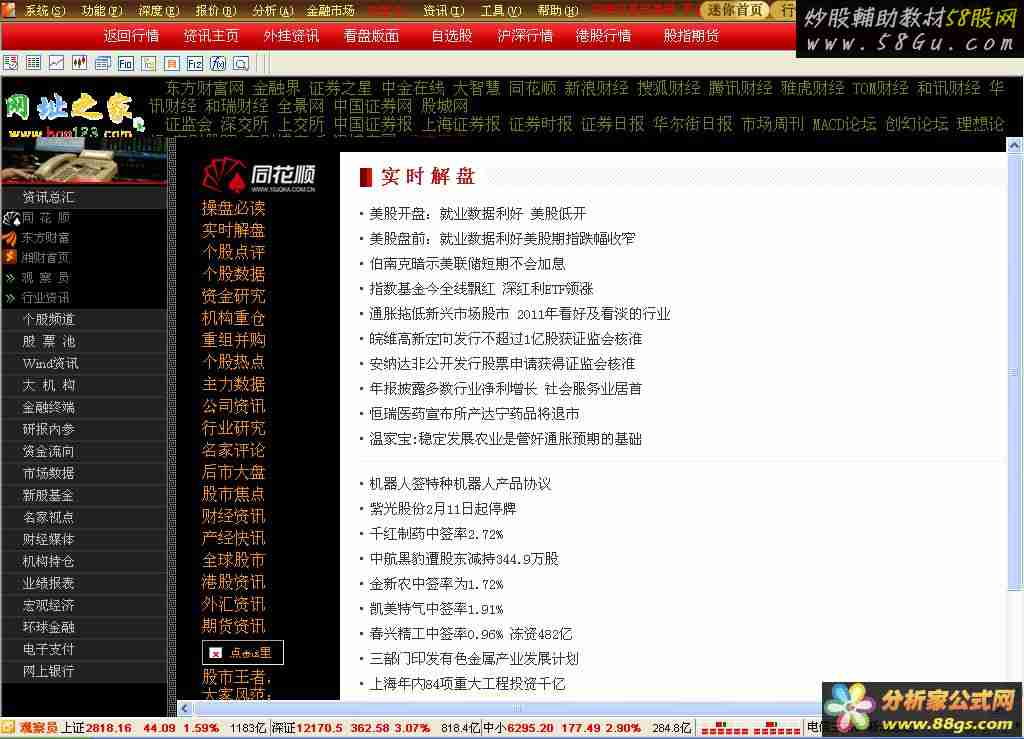Open the 帮助(H) menu
Viewport: 1024px width, 739px height.
(x=558, y=10)
